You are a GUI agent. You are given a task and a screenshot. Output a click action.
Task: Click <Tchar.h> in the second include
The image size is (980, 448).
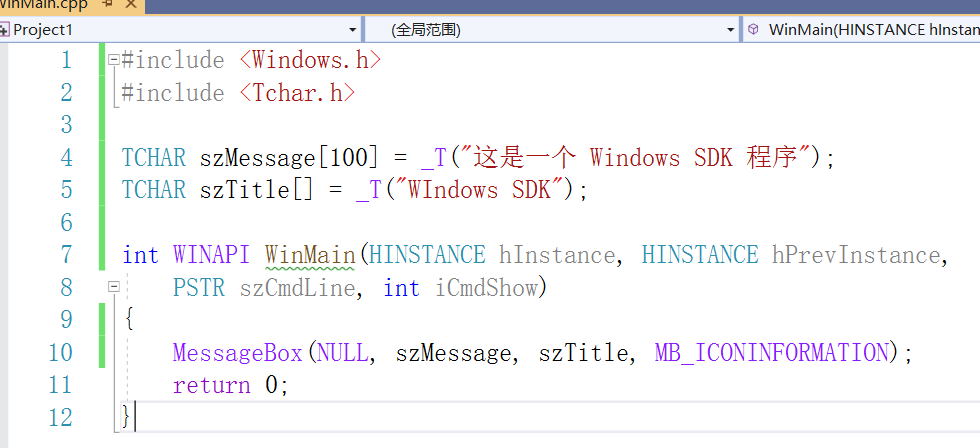pos(298,93)
